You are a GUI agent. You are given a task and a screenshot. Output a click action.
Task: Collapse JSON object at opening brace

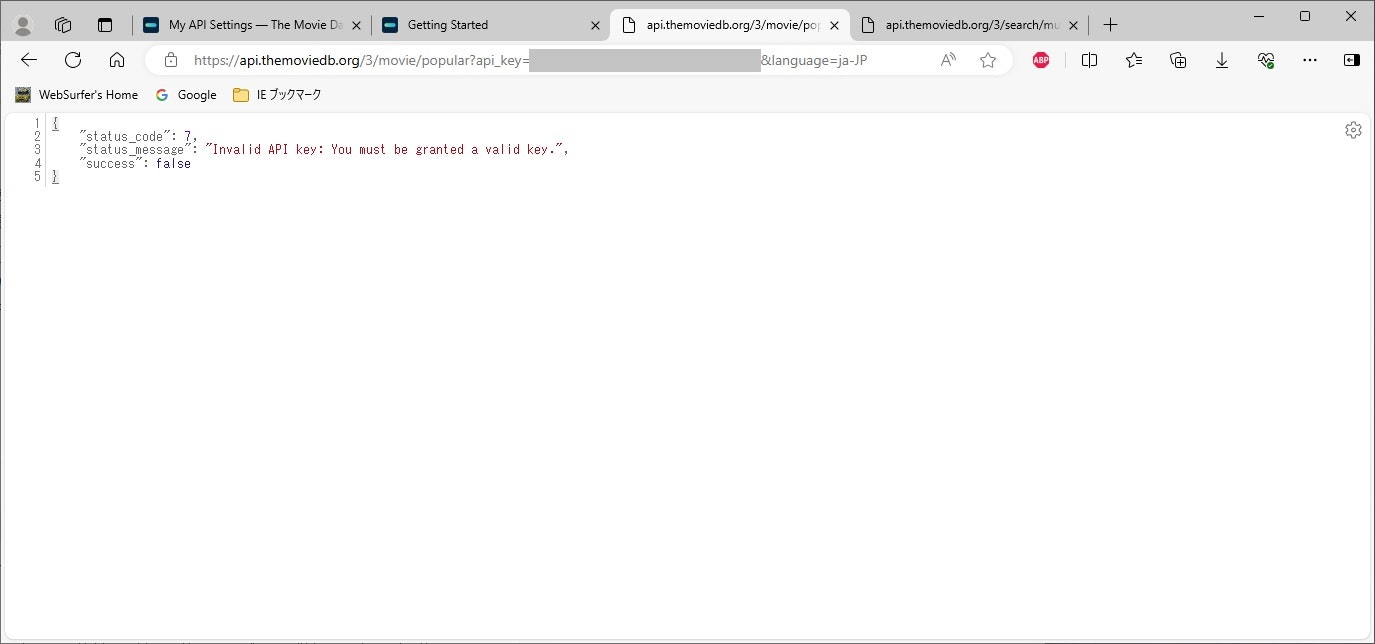pos(56,123)
